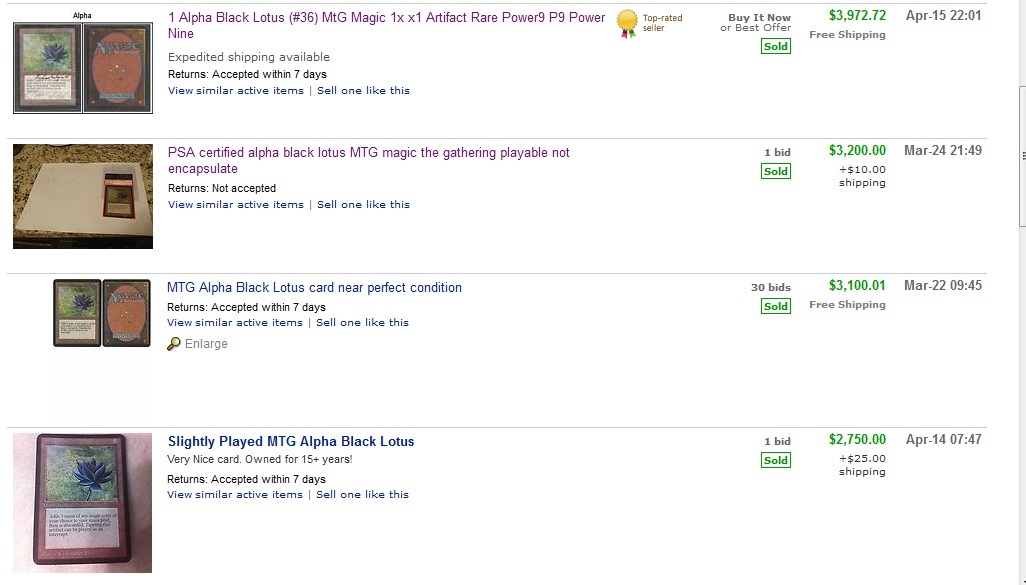The height and width of the screenshot is (585, 1026).
Task: Open 'MTG Alpha Black Lotus card near perfect' title
Action: coord(314,288)
